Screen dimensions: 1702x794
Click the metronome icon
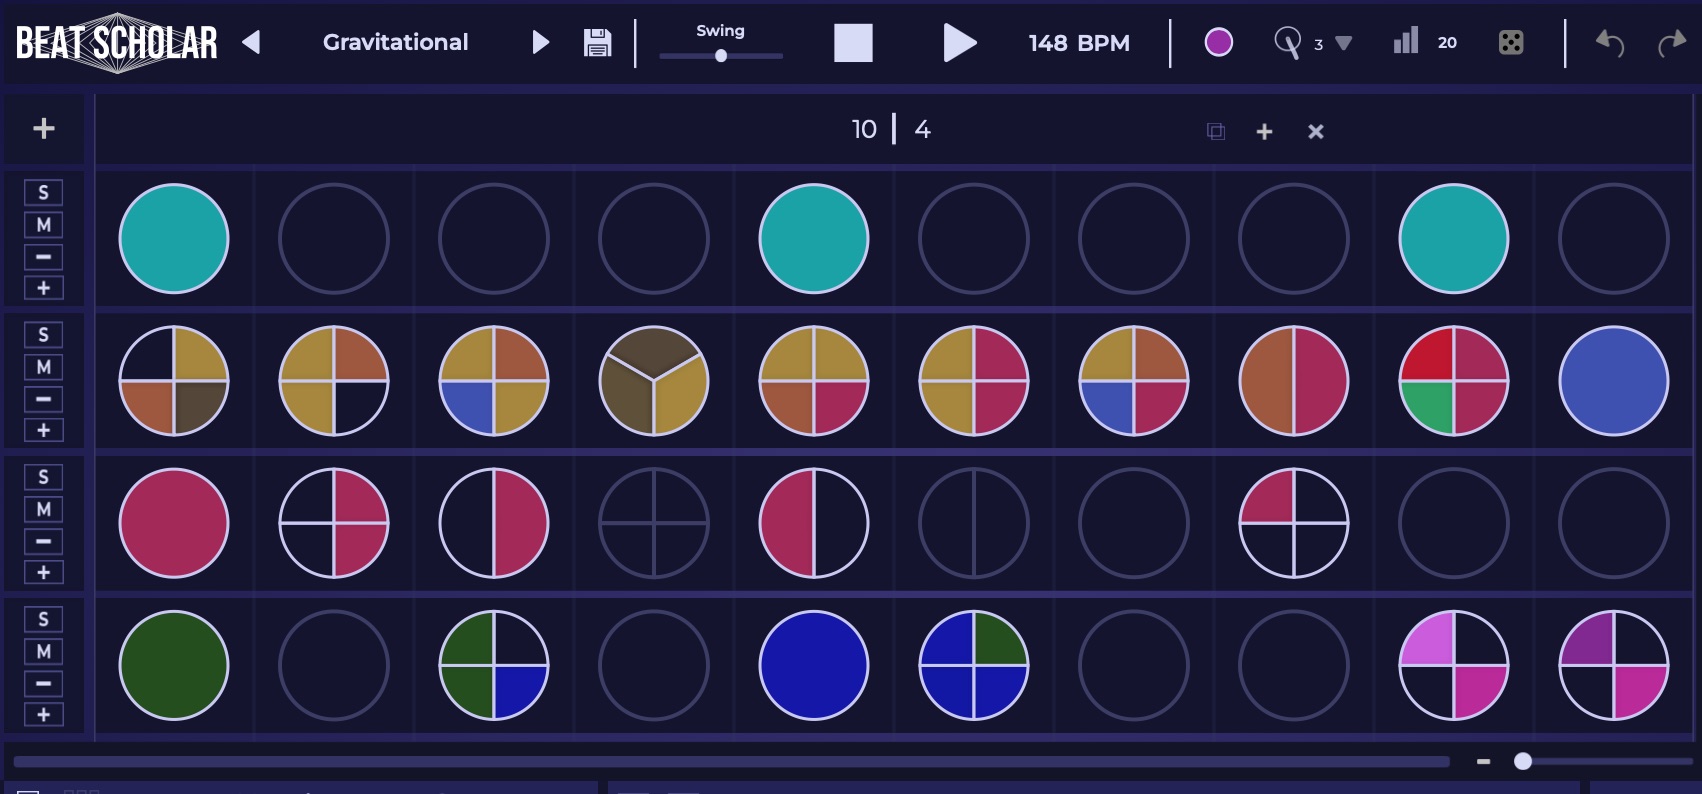(1287, 43)
